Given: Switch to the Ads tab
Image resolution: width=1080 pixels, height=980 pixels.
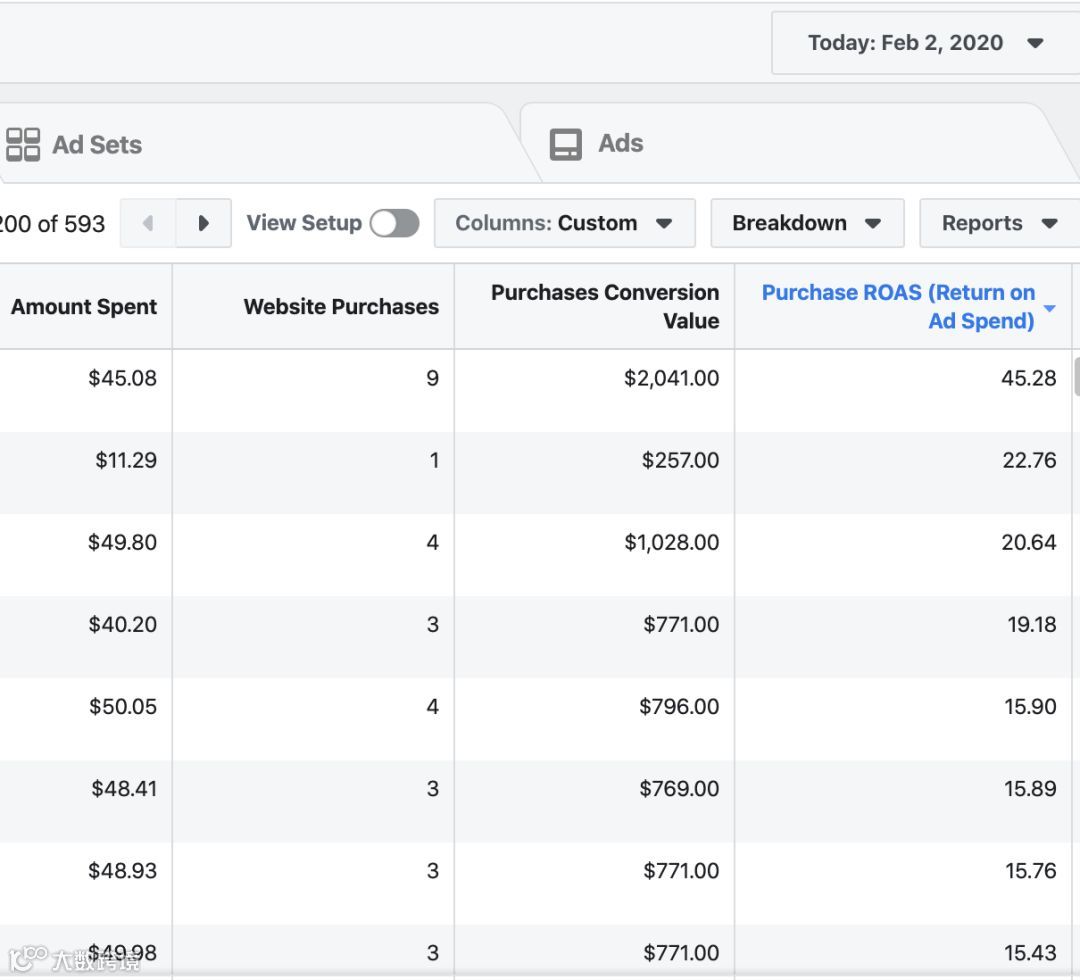Looking at the screenshot, I should (x=620, y=144).
